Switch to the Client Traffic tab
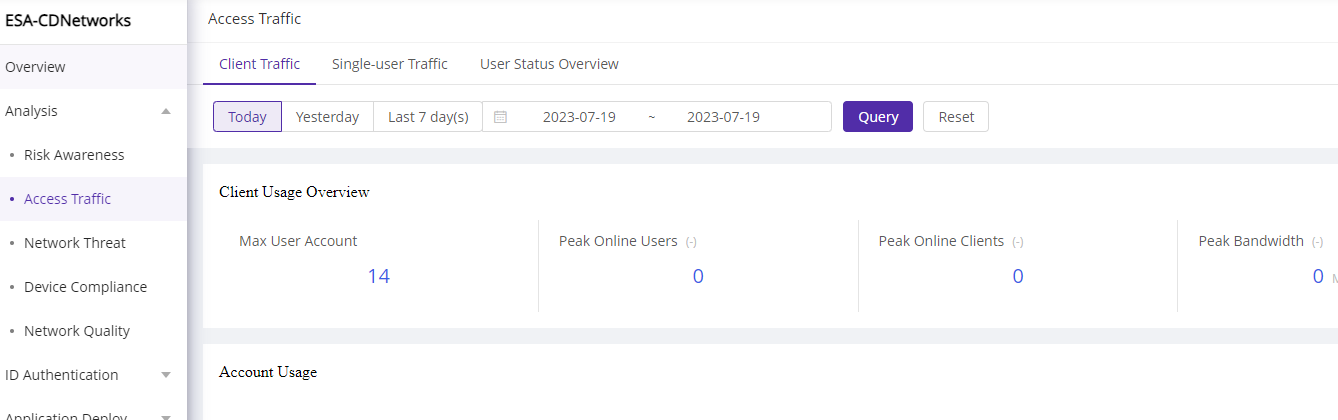 [259, 64]
